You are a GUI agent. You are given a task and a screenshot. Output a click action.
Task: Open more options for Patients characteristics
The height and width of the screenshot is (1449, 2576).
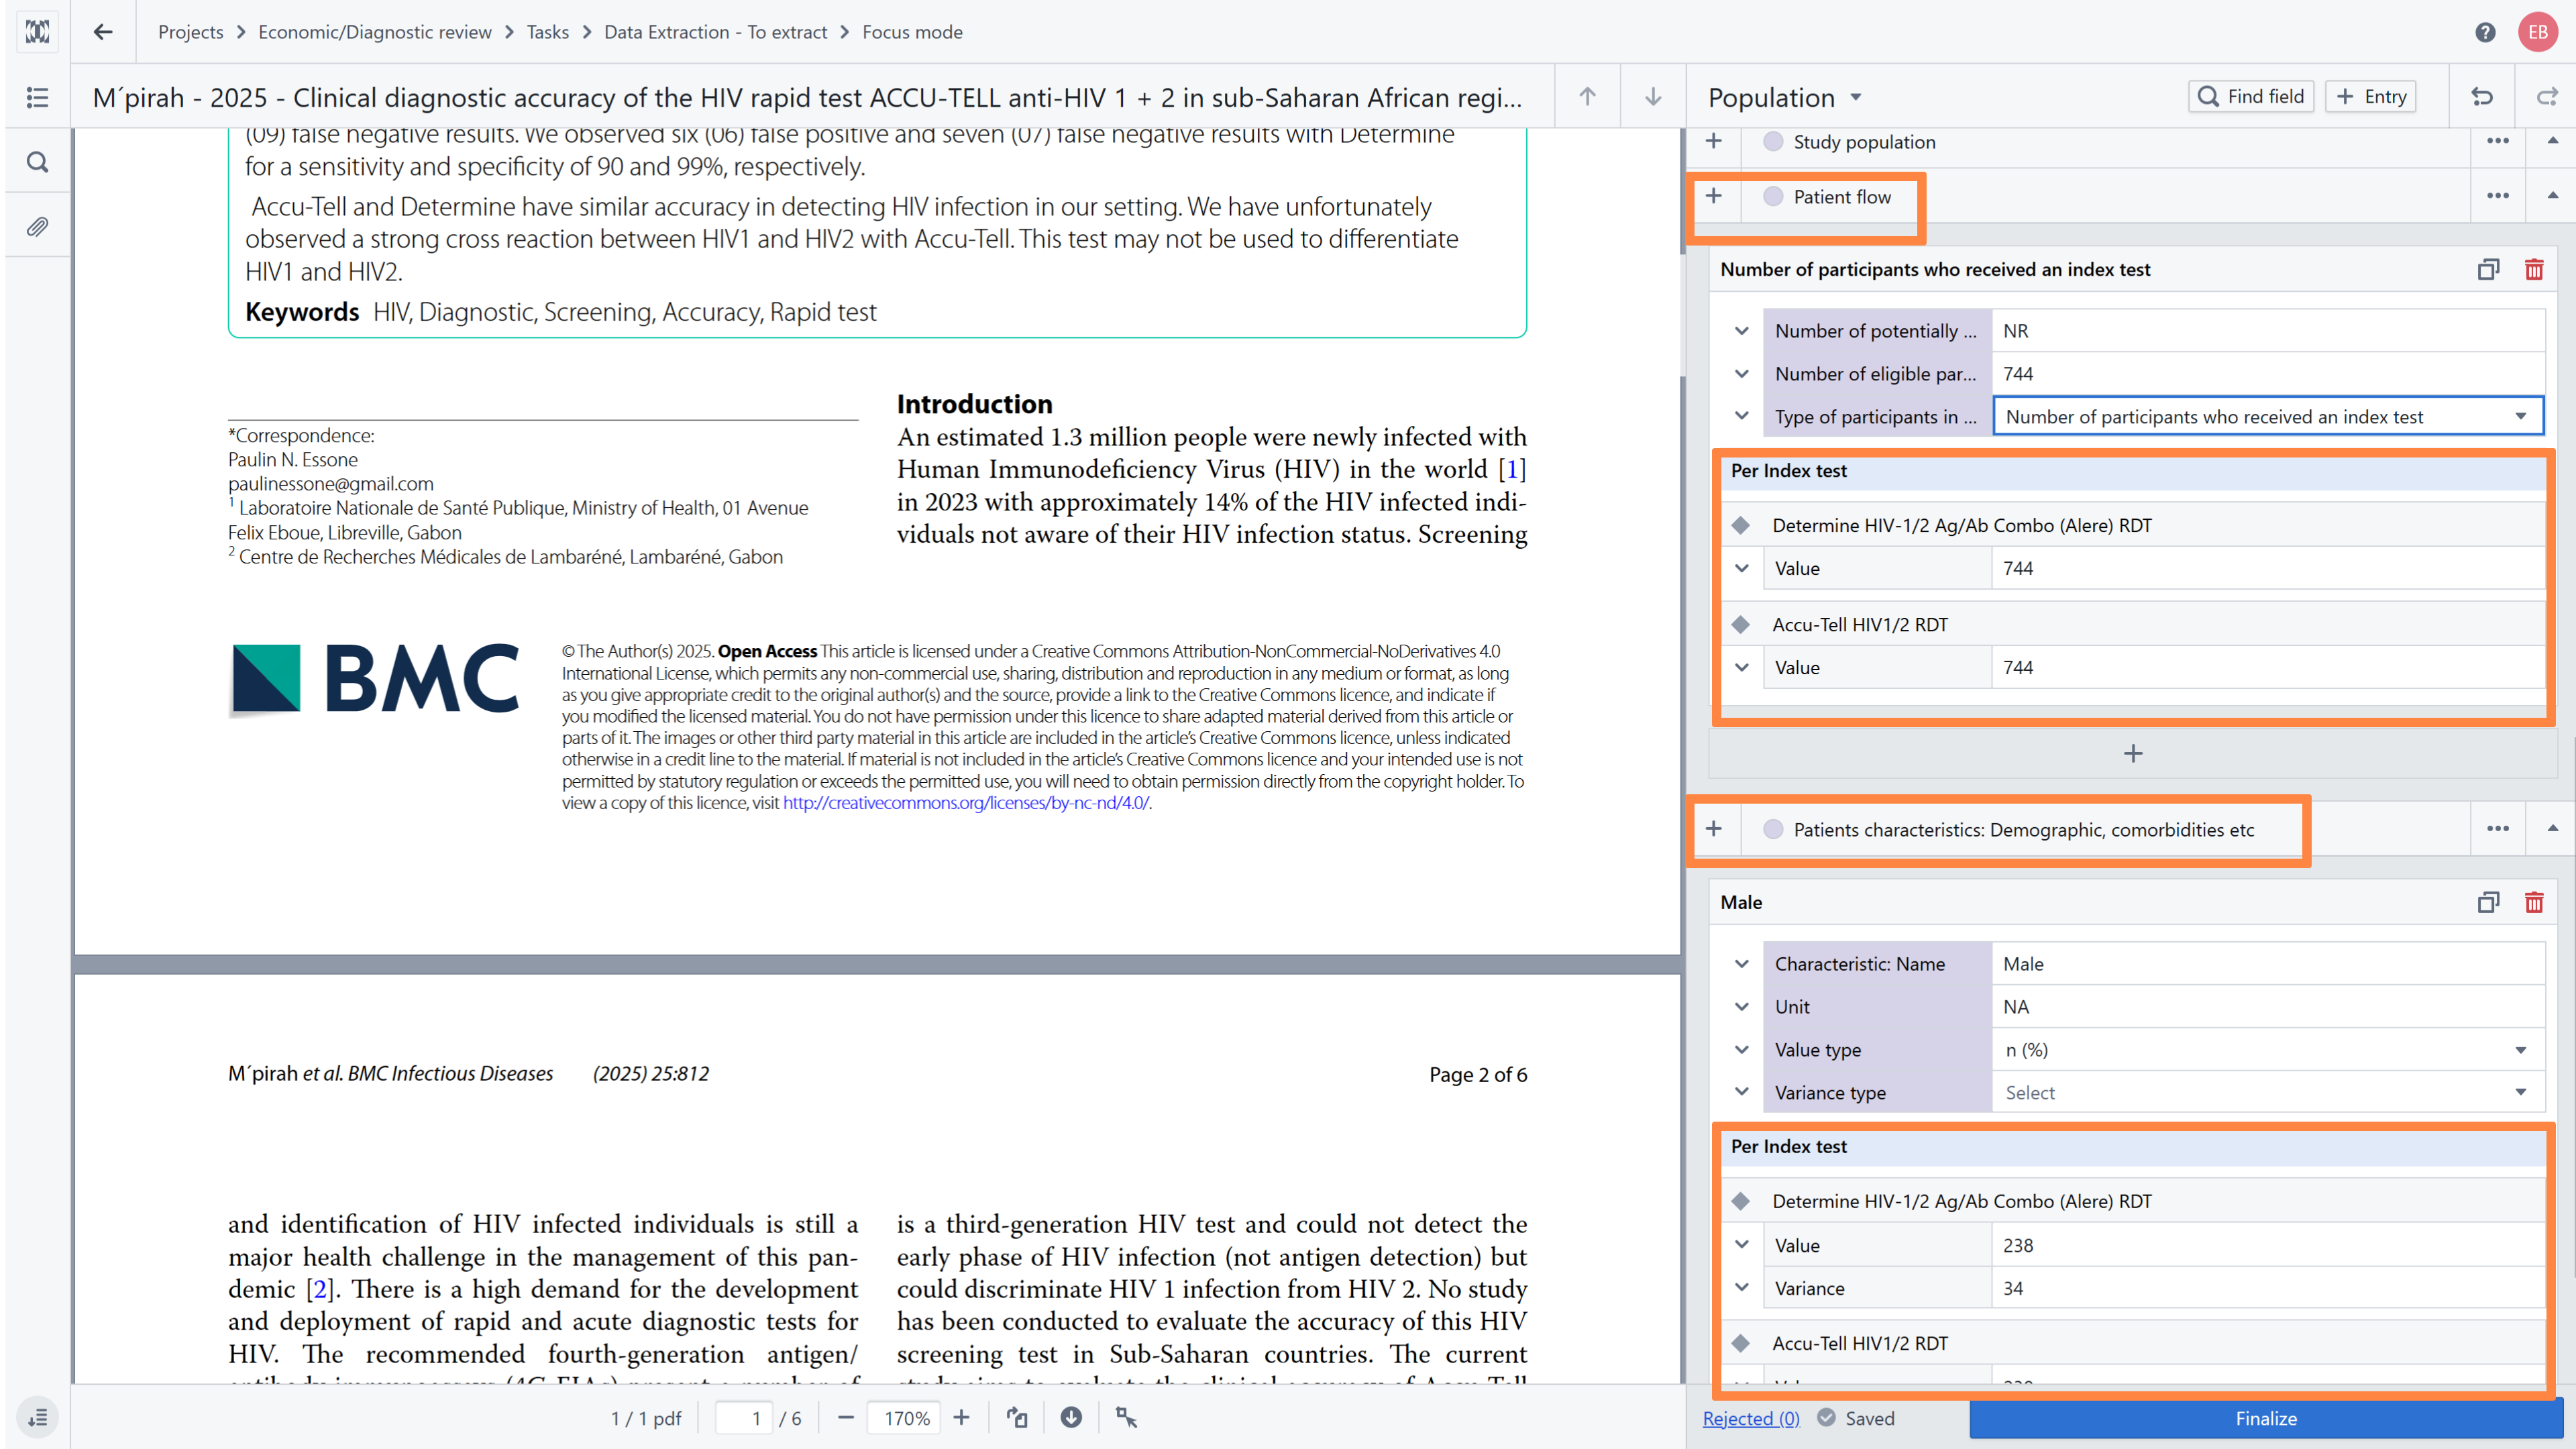pos(2498,828)
